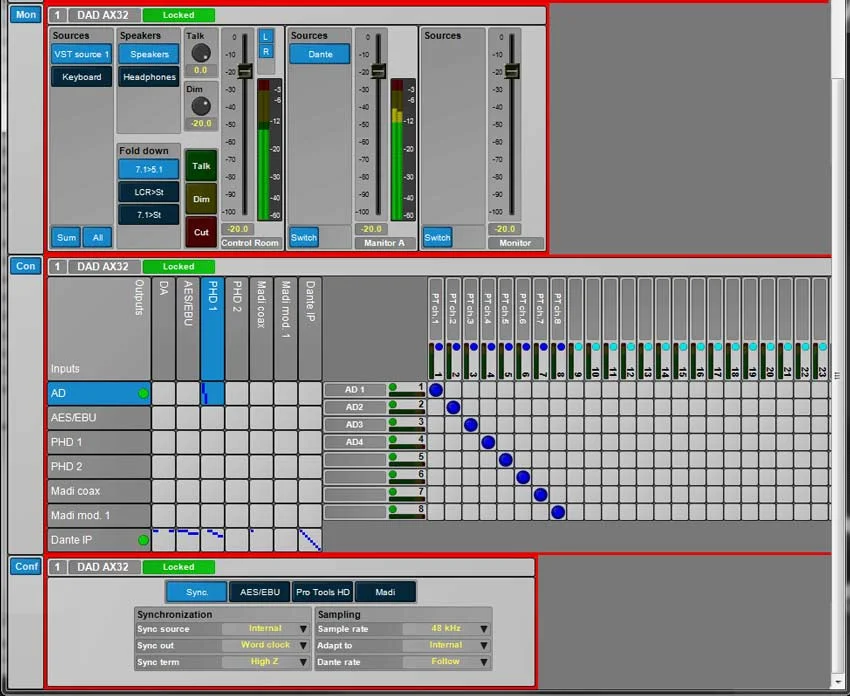The image size is (850, 696).
Task: Click the cyan dot above output channel 9
Action: point(578,347)
